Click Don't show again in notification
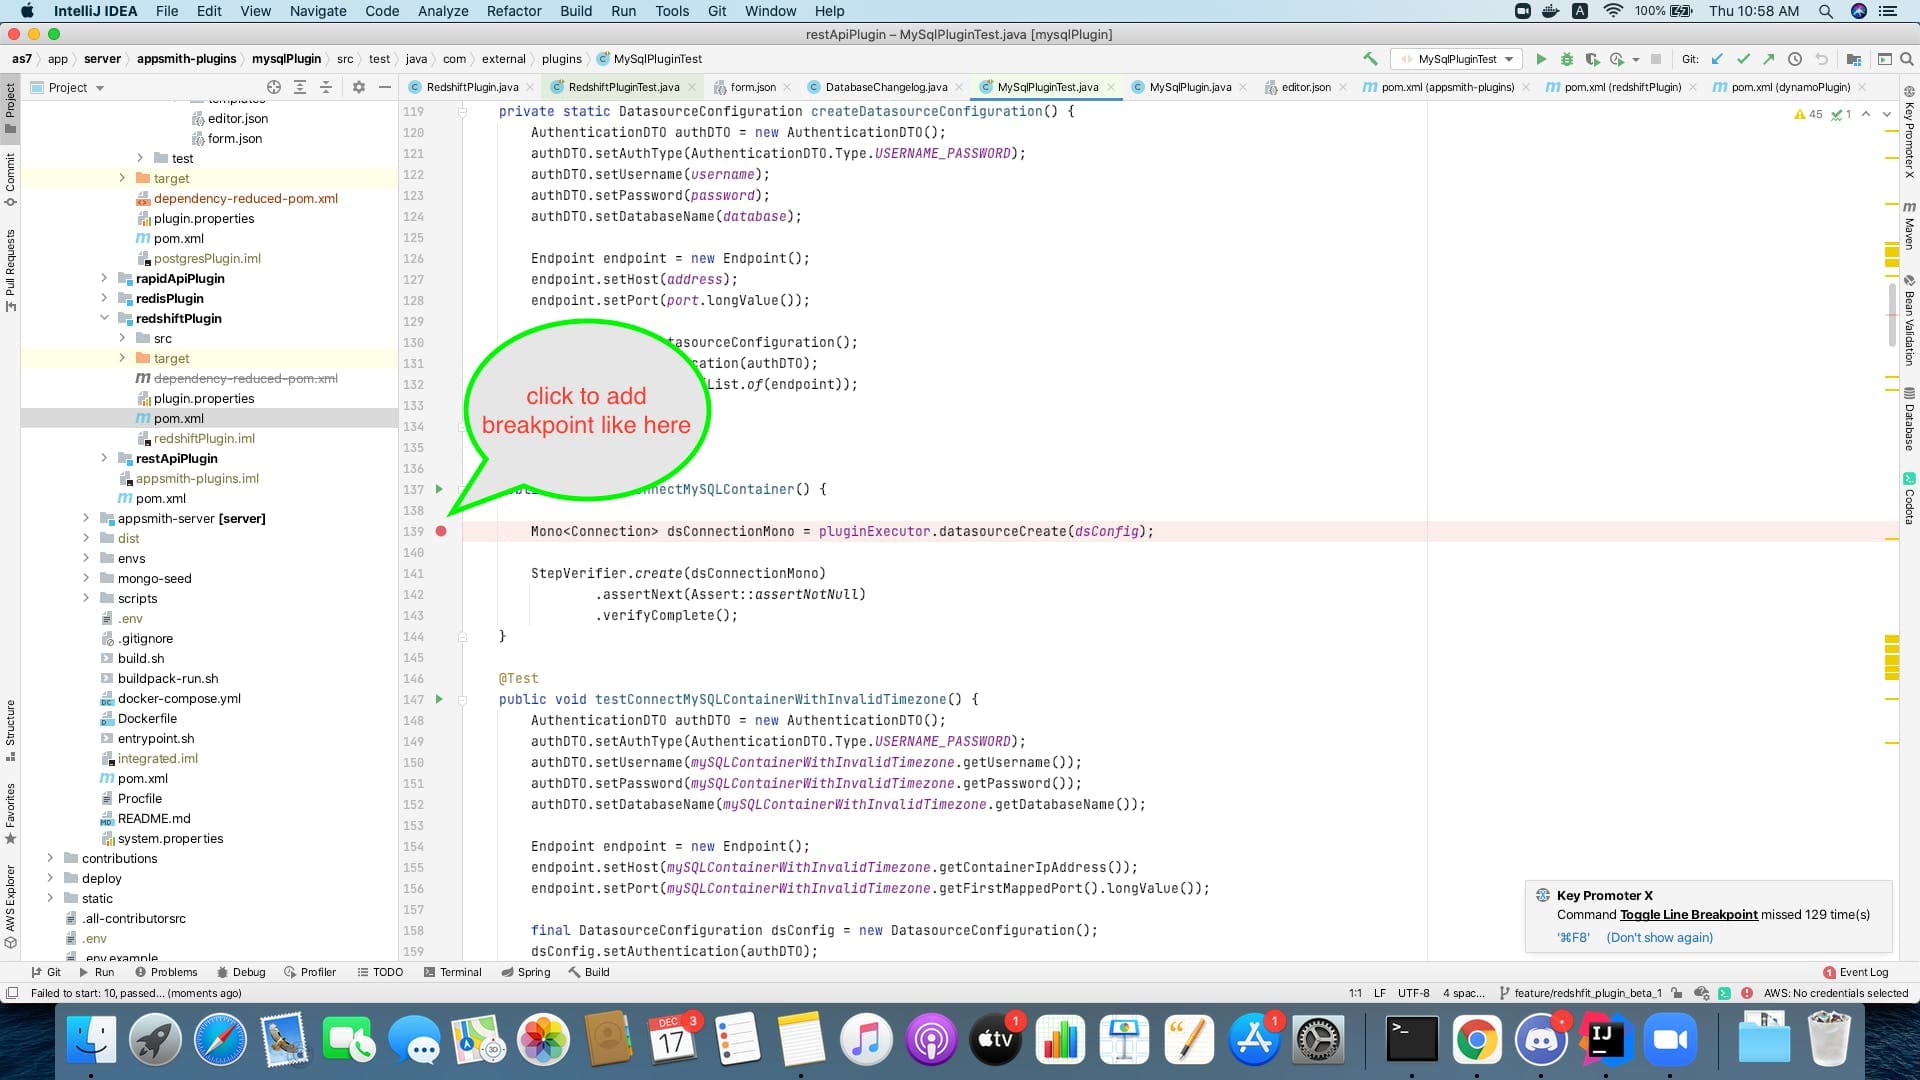Image resolution: width=1920 pixels, height=1080 pixels. point(1659,938)
